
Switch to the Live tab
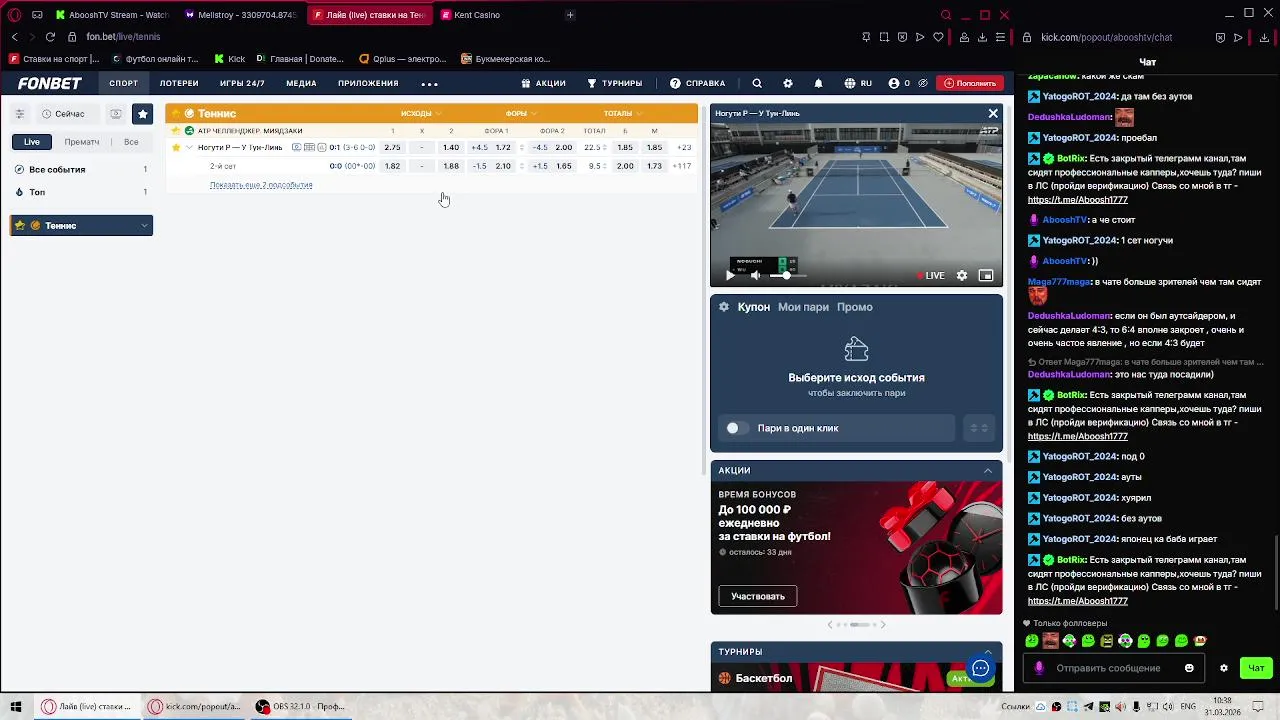(x=32, y=142)
